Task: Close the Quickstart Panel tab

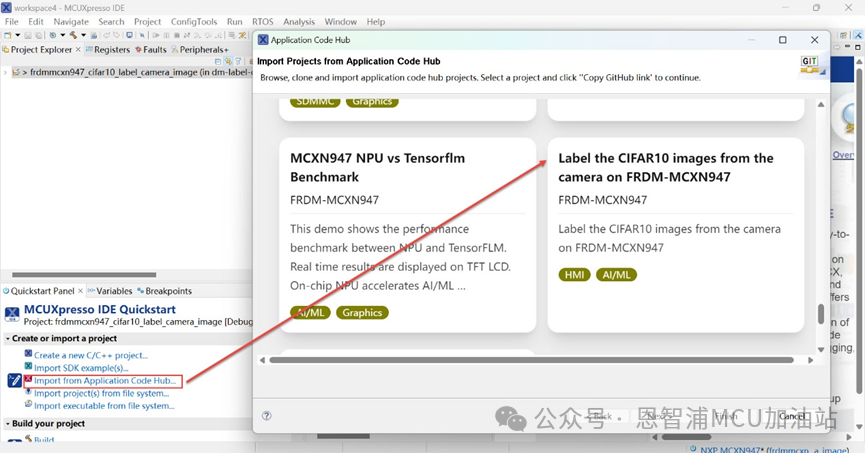Action: (80, 291)
